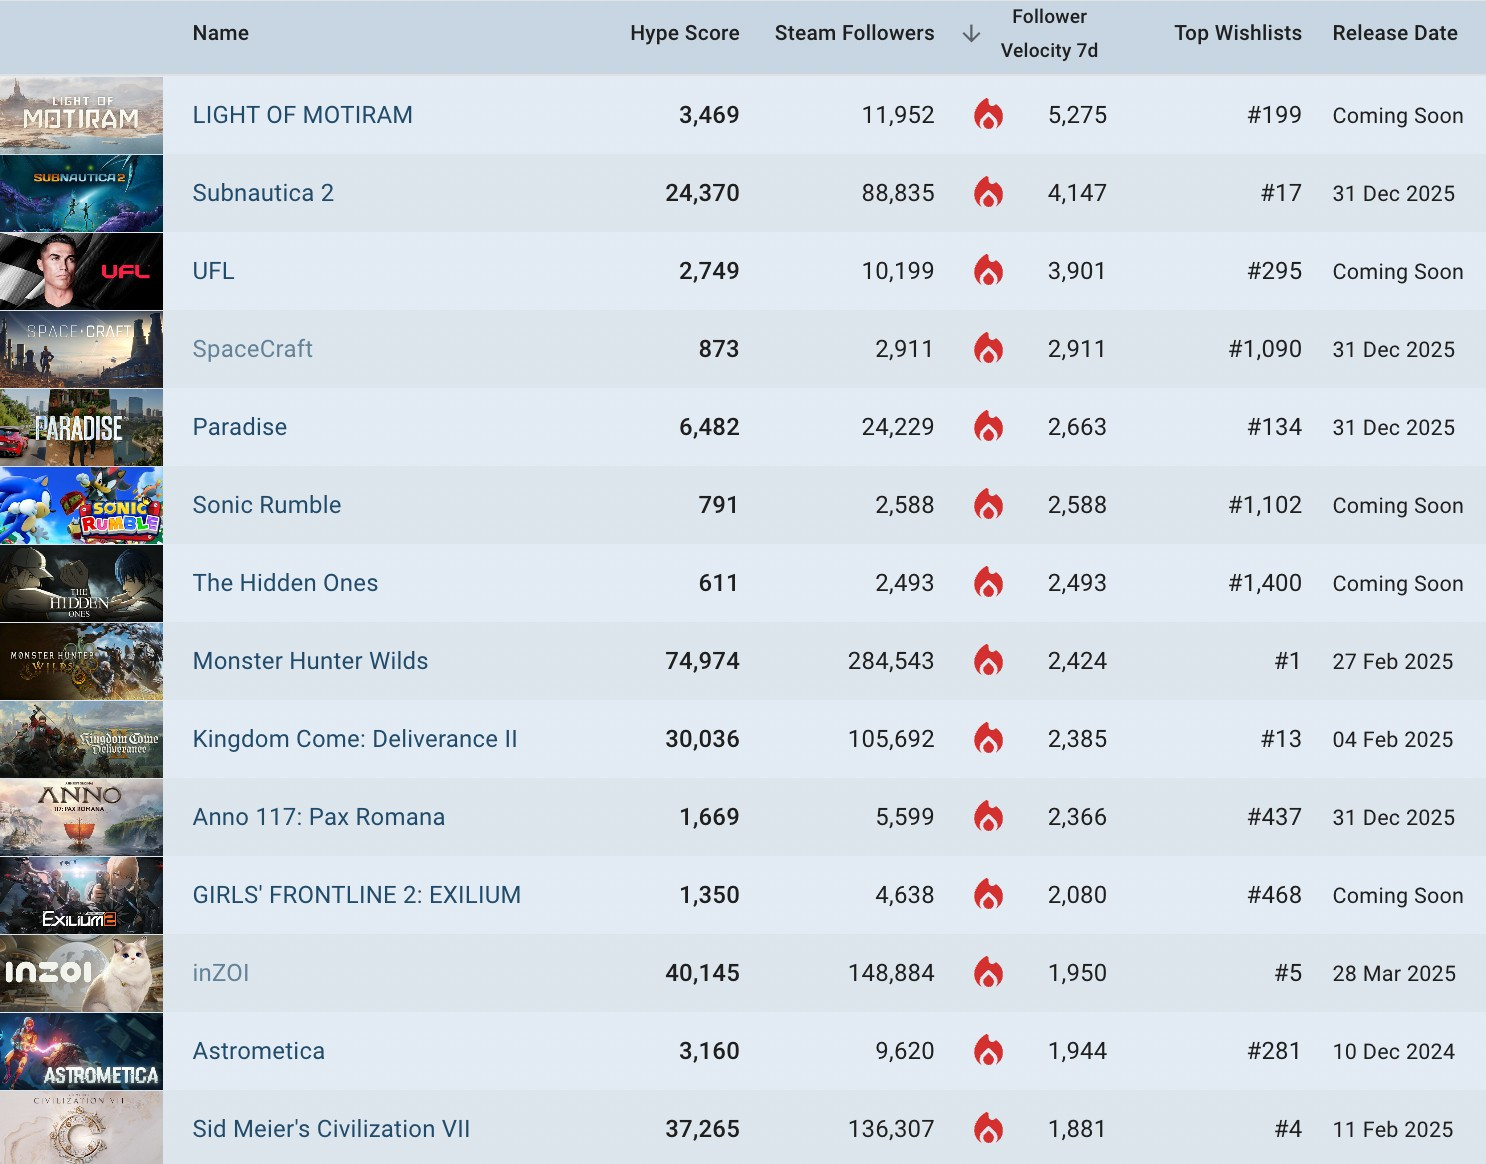Click the flame icon in LIGHT OF MOTIRAM row
The width and height of the screenshot is (1486, 1164).
click(x=988, y=115)
